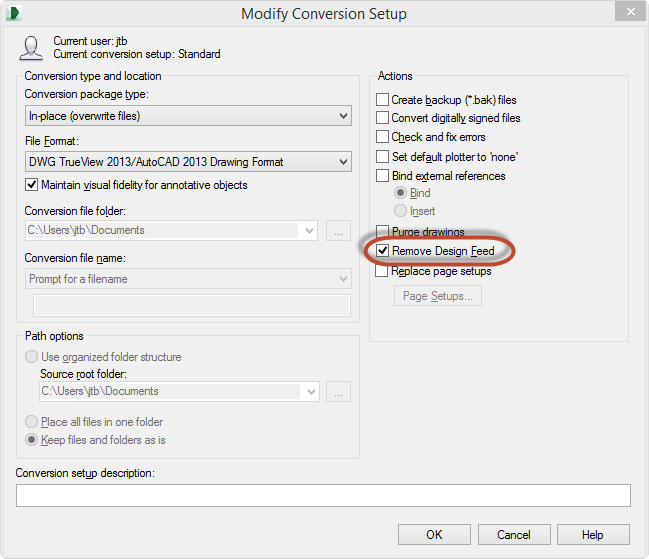The height and width of the screenshot is (559, 649).
Task: Click the DWG TrueView app icon in title bar
Action: click(13, 13)
